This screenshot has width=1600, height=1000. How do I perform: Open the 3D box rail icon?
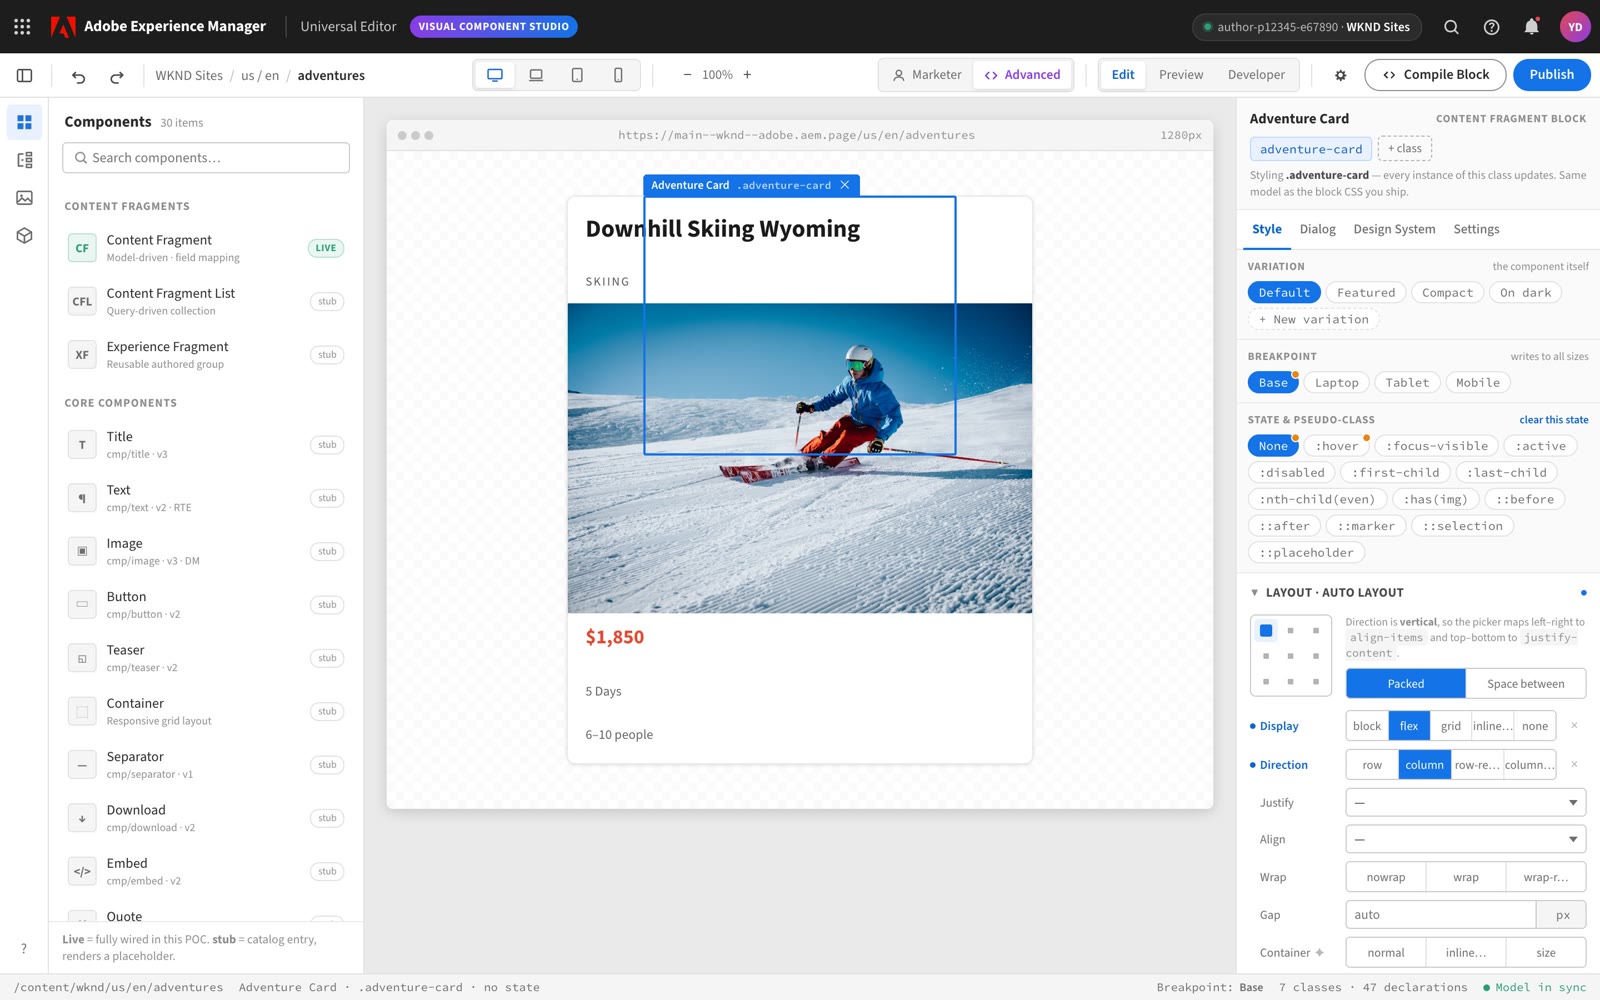pos(25,236)
